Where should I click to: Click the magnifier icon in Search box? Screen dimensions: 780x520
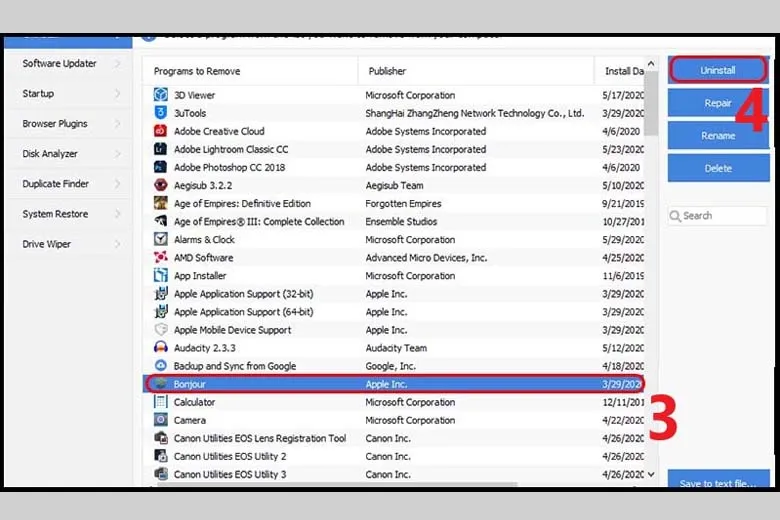pos(675,216)
